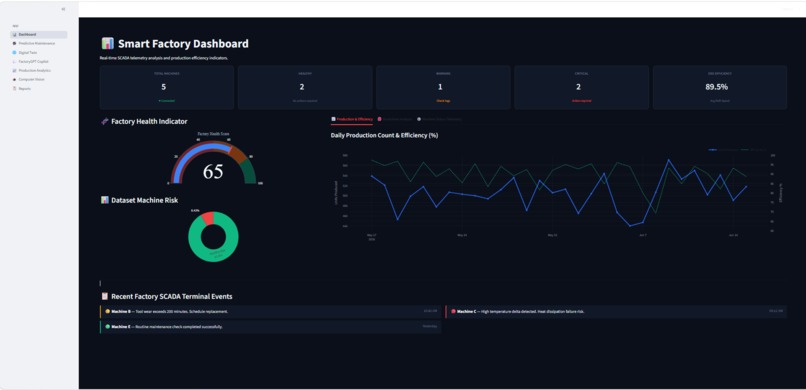Click the Machine E routine maintenance event

click(x=270, y=327)
